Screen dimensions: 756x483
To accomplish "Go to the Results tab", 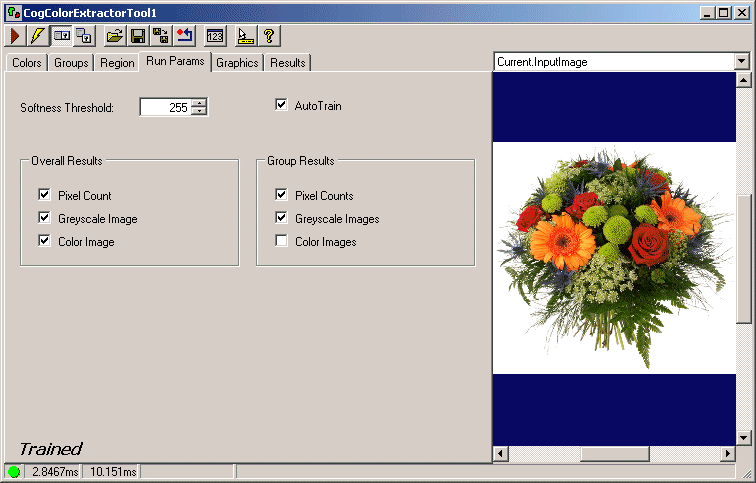I will 288,63.
